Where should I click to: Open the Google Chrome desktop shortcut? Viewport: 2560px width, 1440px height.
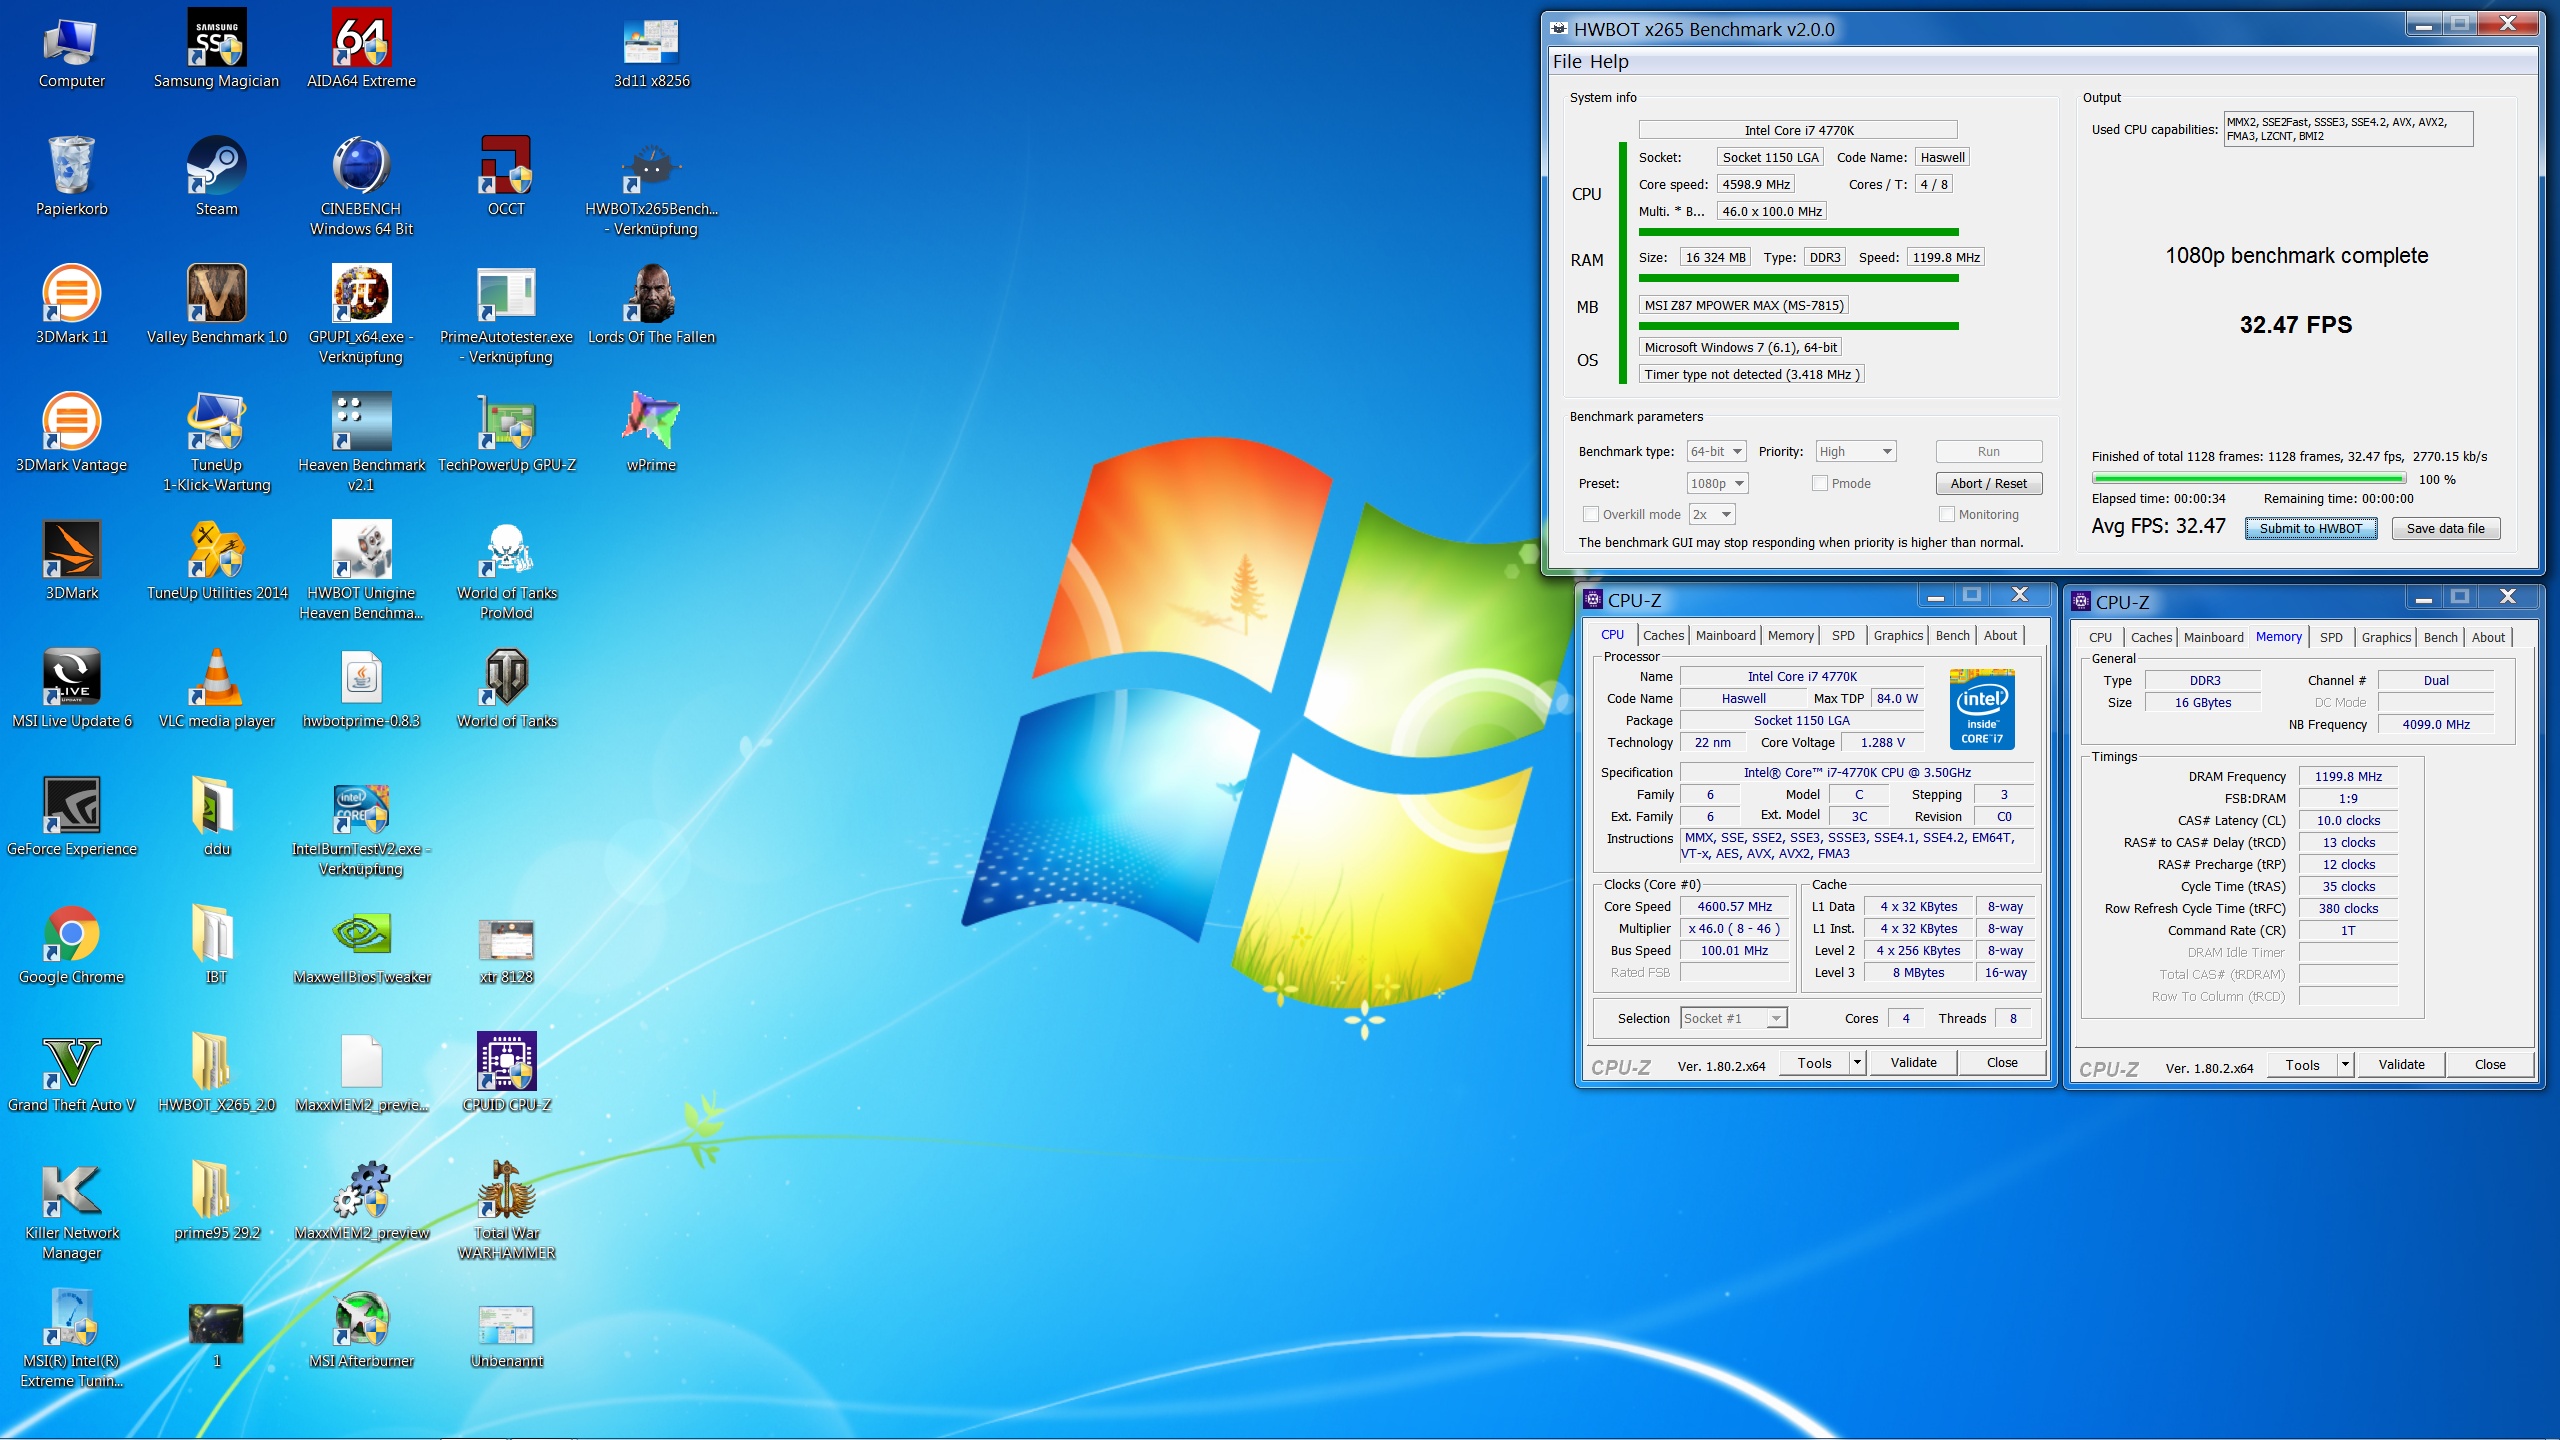(71, 945)
